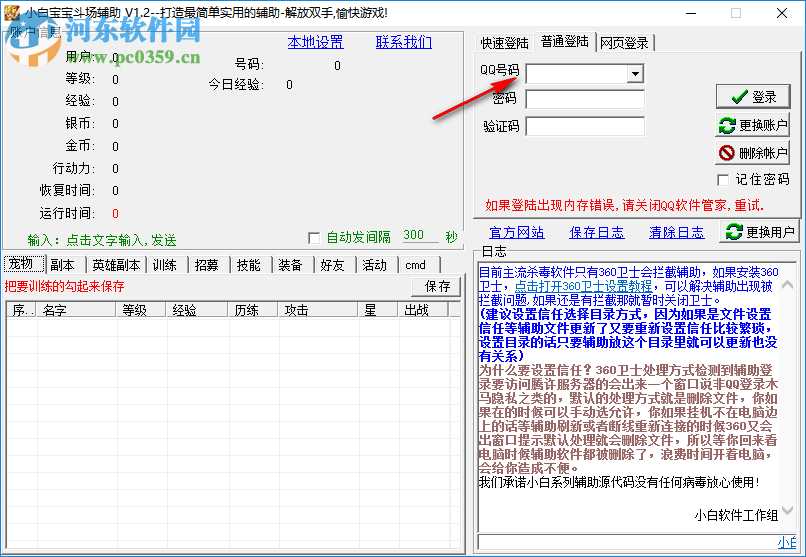This screenshot has height=557, width=806.
Task: Switch to 网页登录 tab
Action: click(624, 43)
